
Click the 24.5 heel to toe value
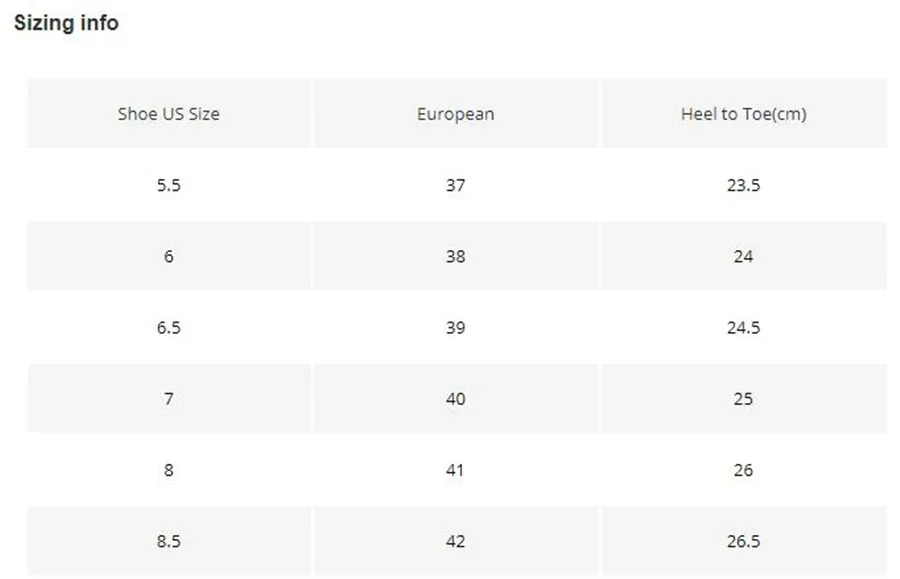743,328
